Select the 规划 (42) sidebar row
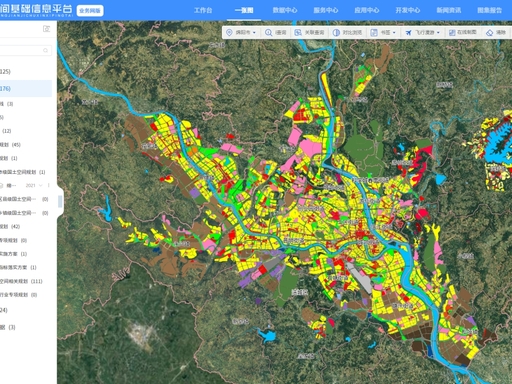The height and width of the screenshot is (384, 512). (x=26, y=226)
